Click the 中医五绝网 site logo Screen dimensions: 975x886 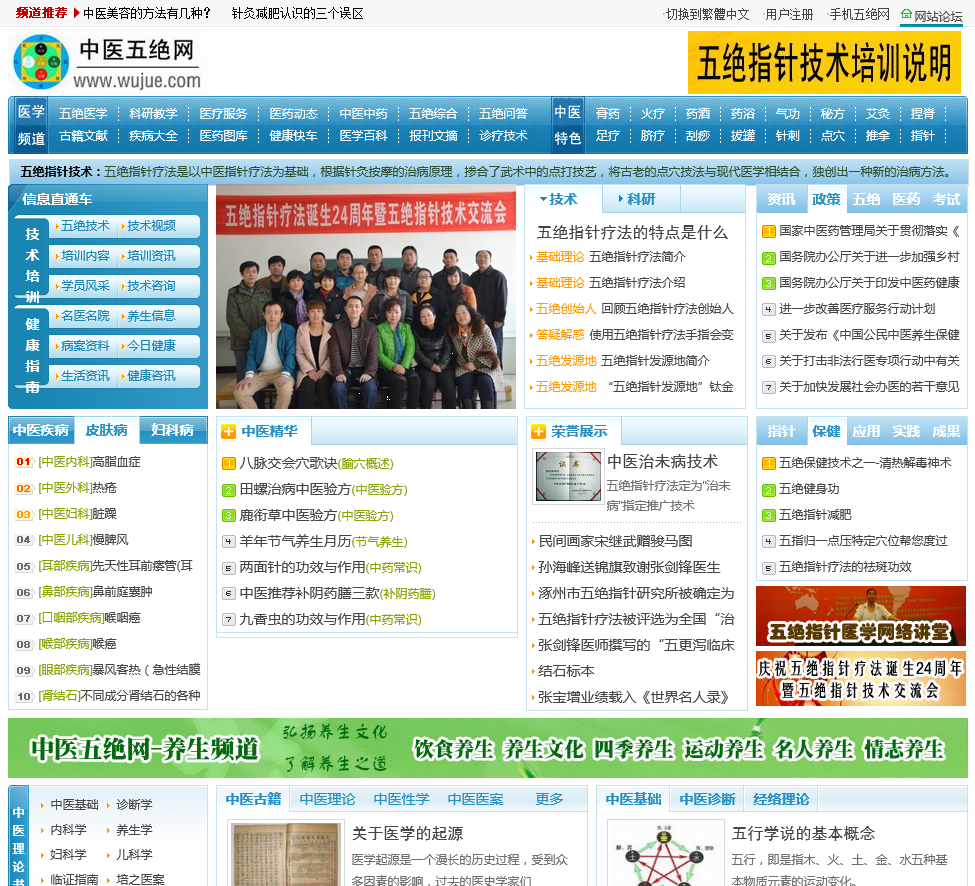108,62
